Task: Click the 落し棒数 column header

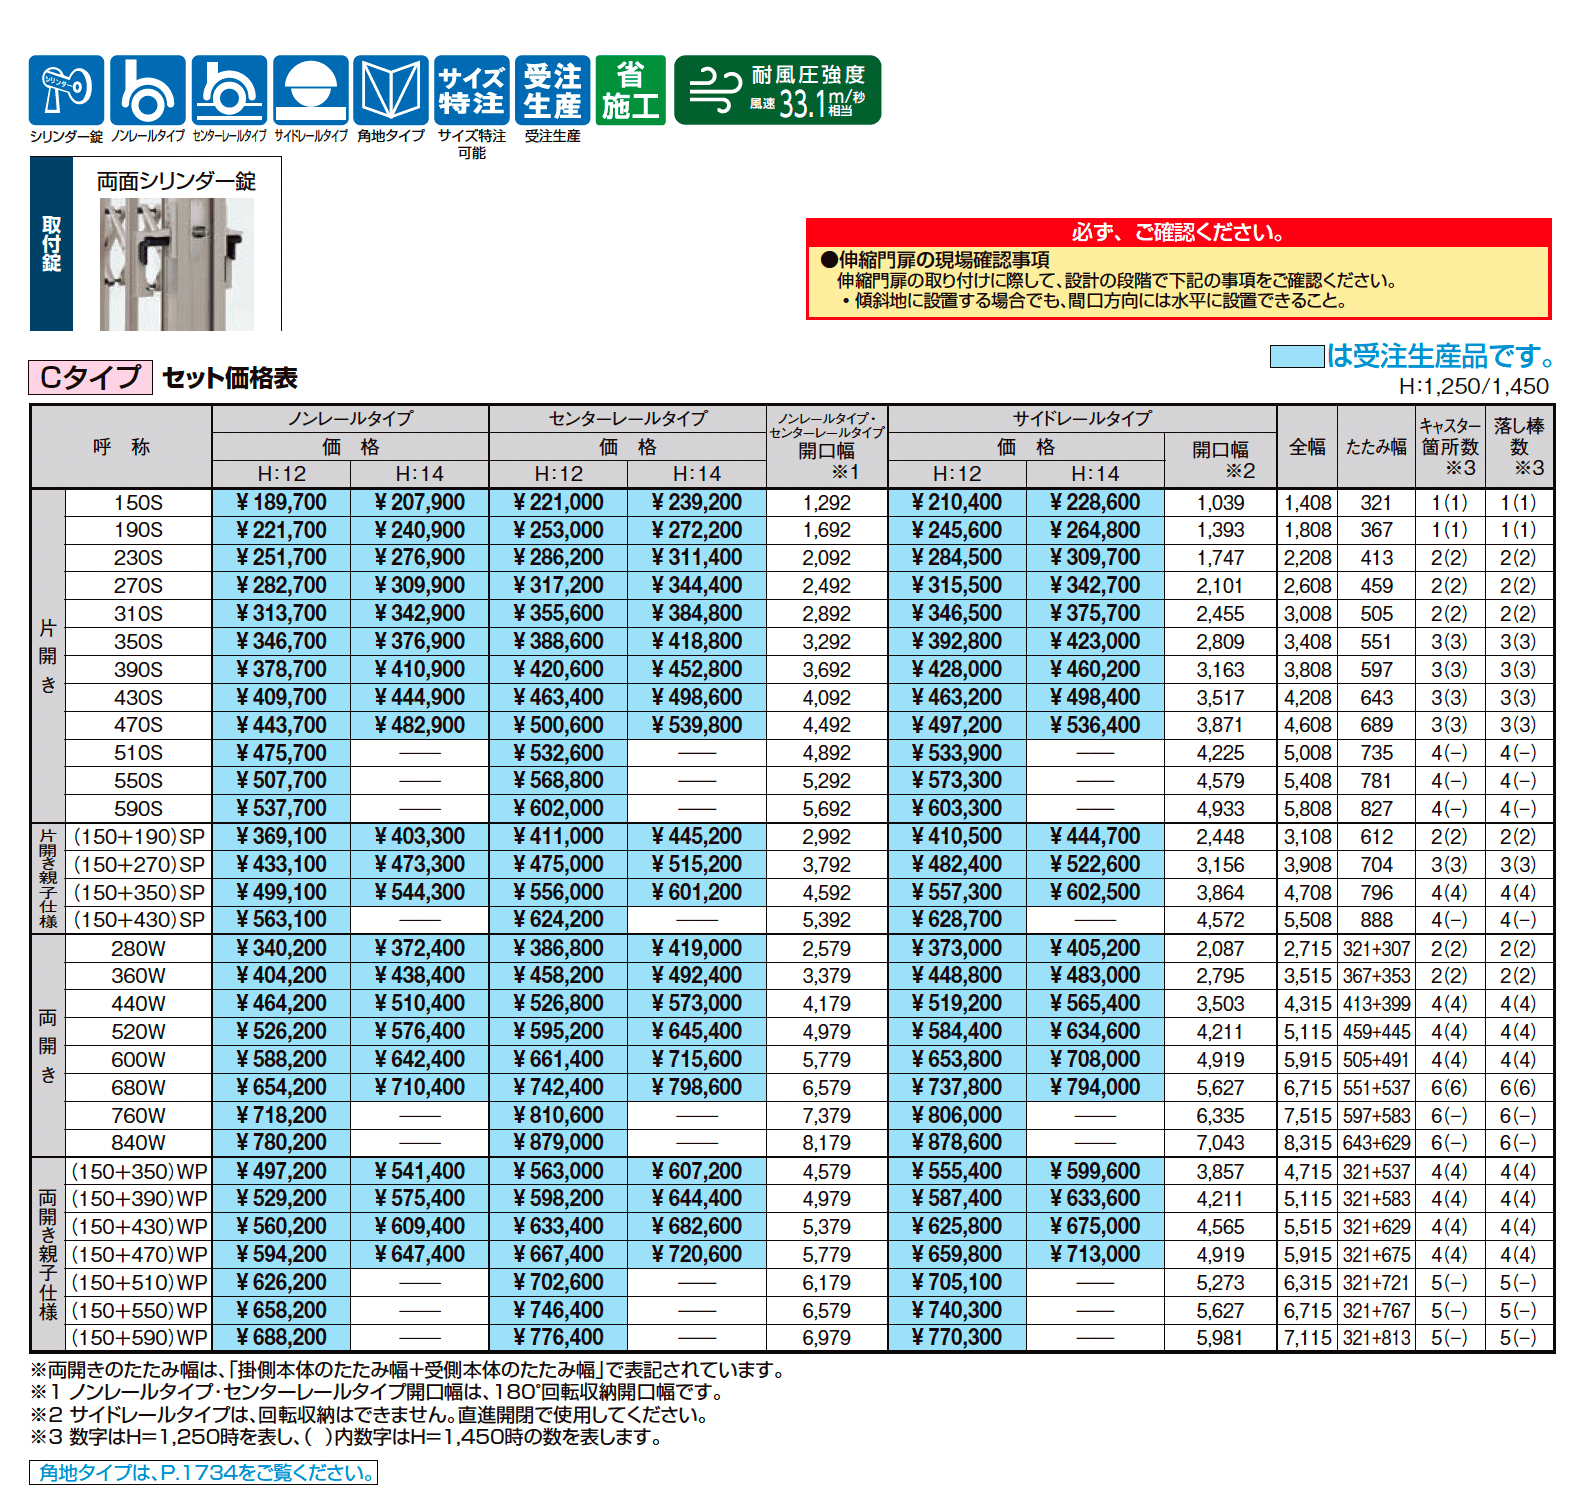Action: tap(1520, 447)
